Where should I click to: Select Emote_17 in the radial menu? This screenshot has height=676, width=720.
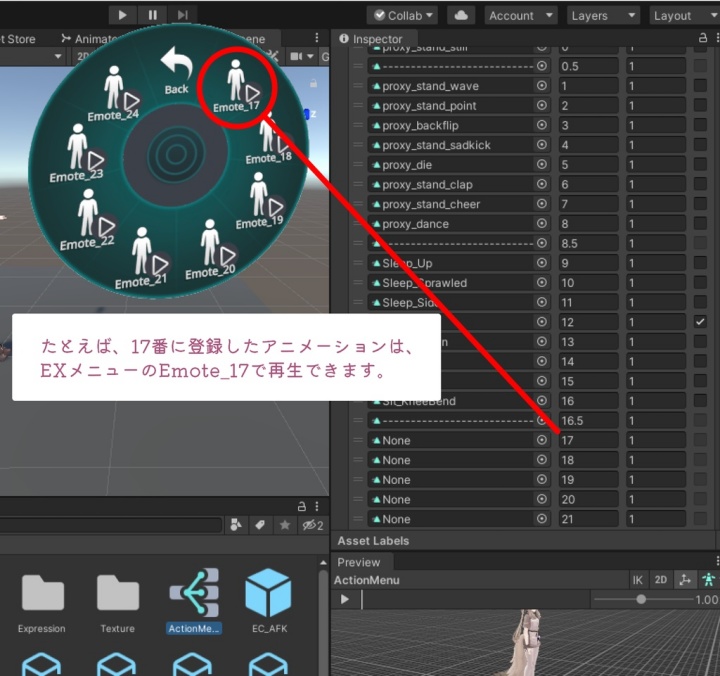click(237, 87)
